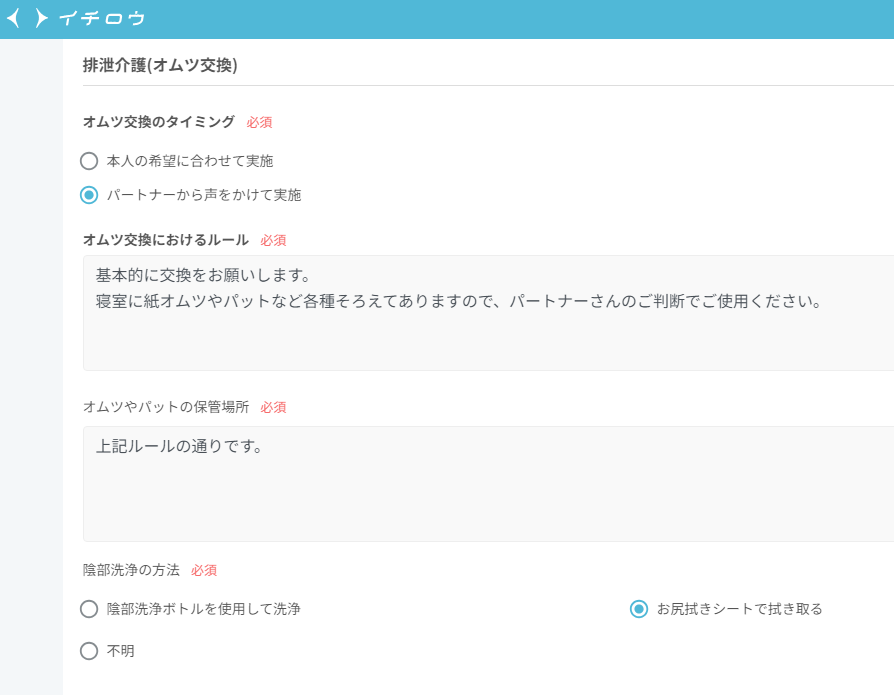Select パートナーから声をかけて実施 radio button
Screen dimensions: 894x695
(89, 195)
